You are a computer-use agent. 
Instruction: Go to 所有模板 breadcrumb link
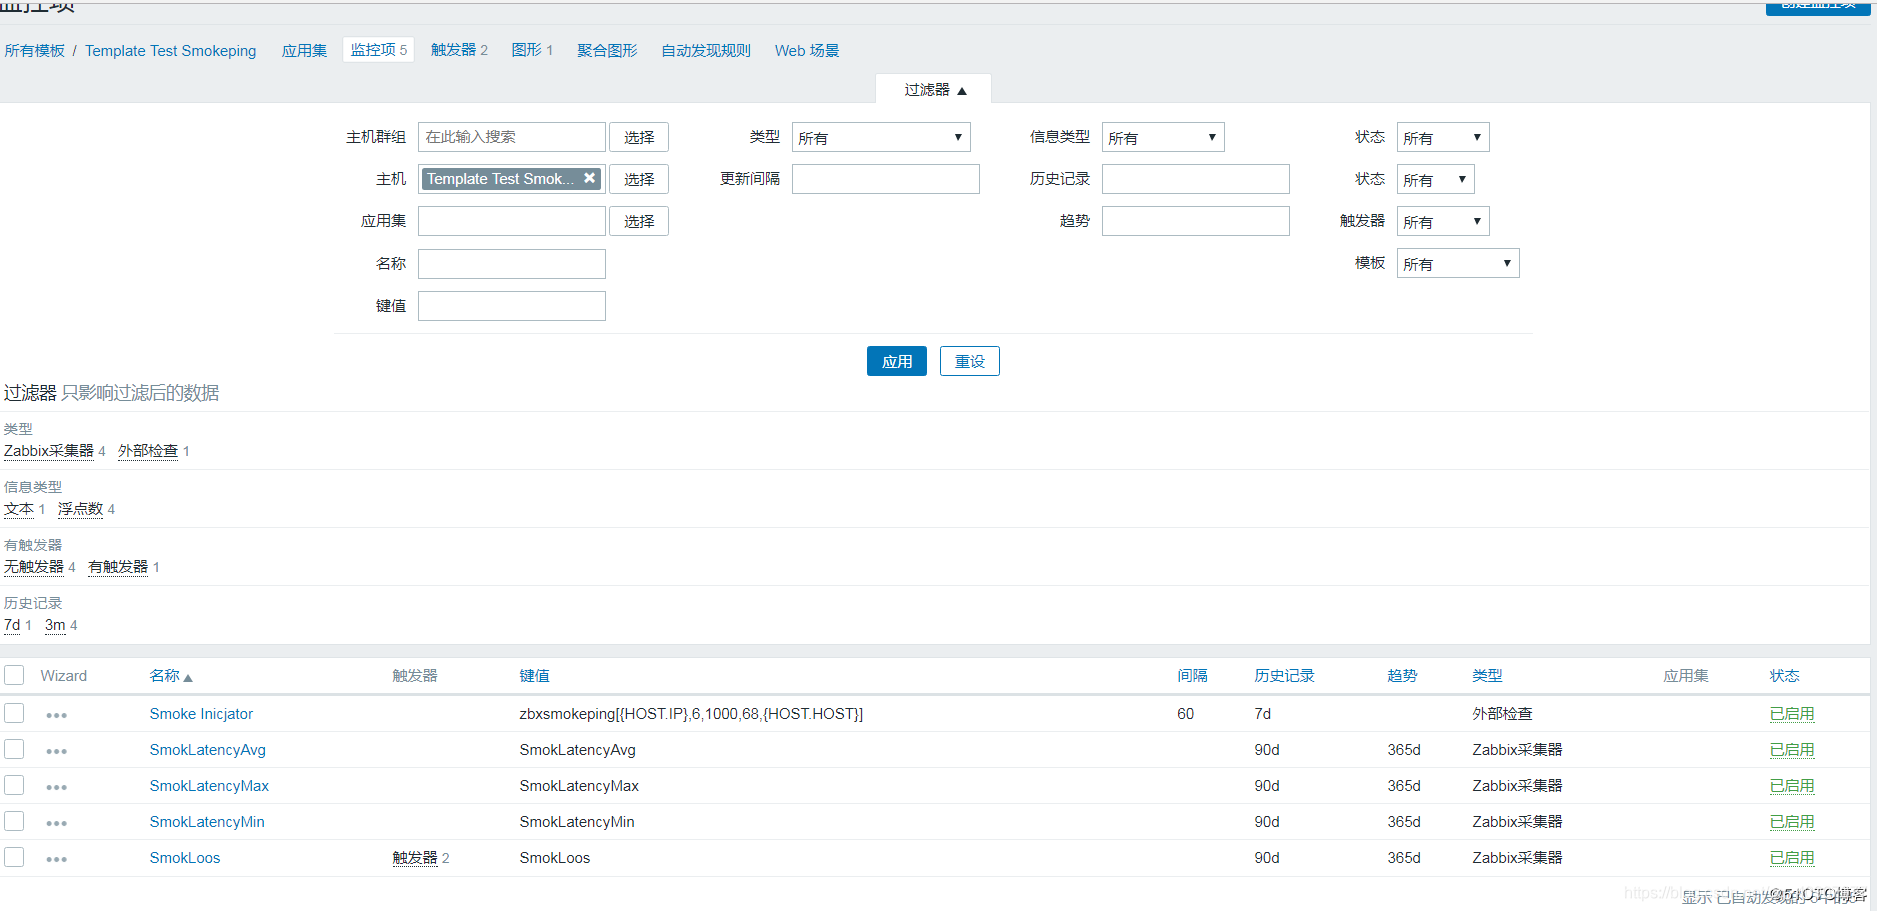pos(34,50)
